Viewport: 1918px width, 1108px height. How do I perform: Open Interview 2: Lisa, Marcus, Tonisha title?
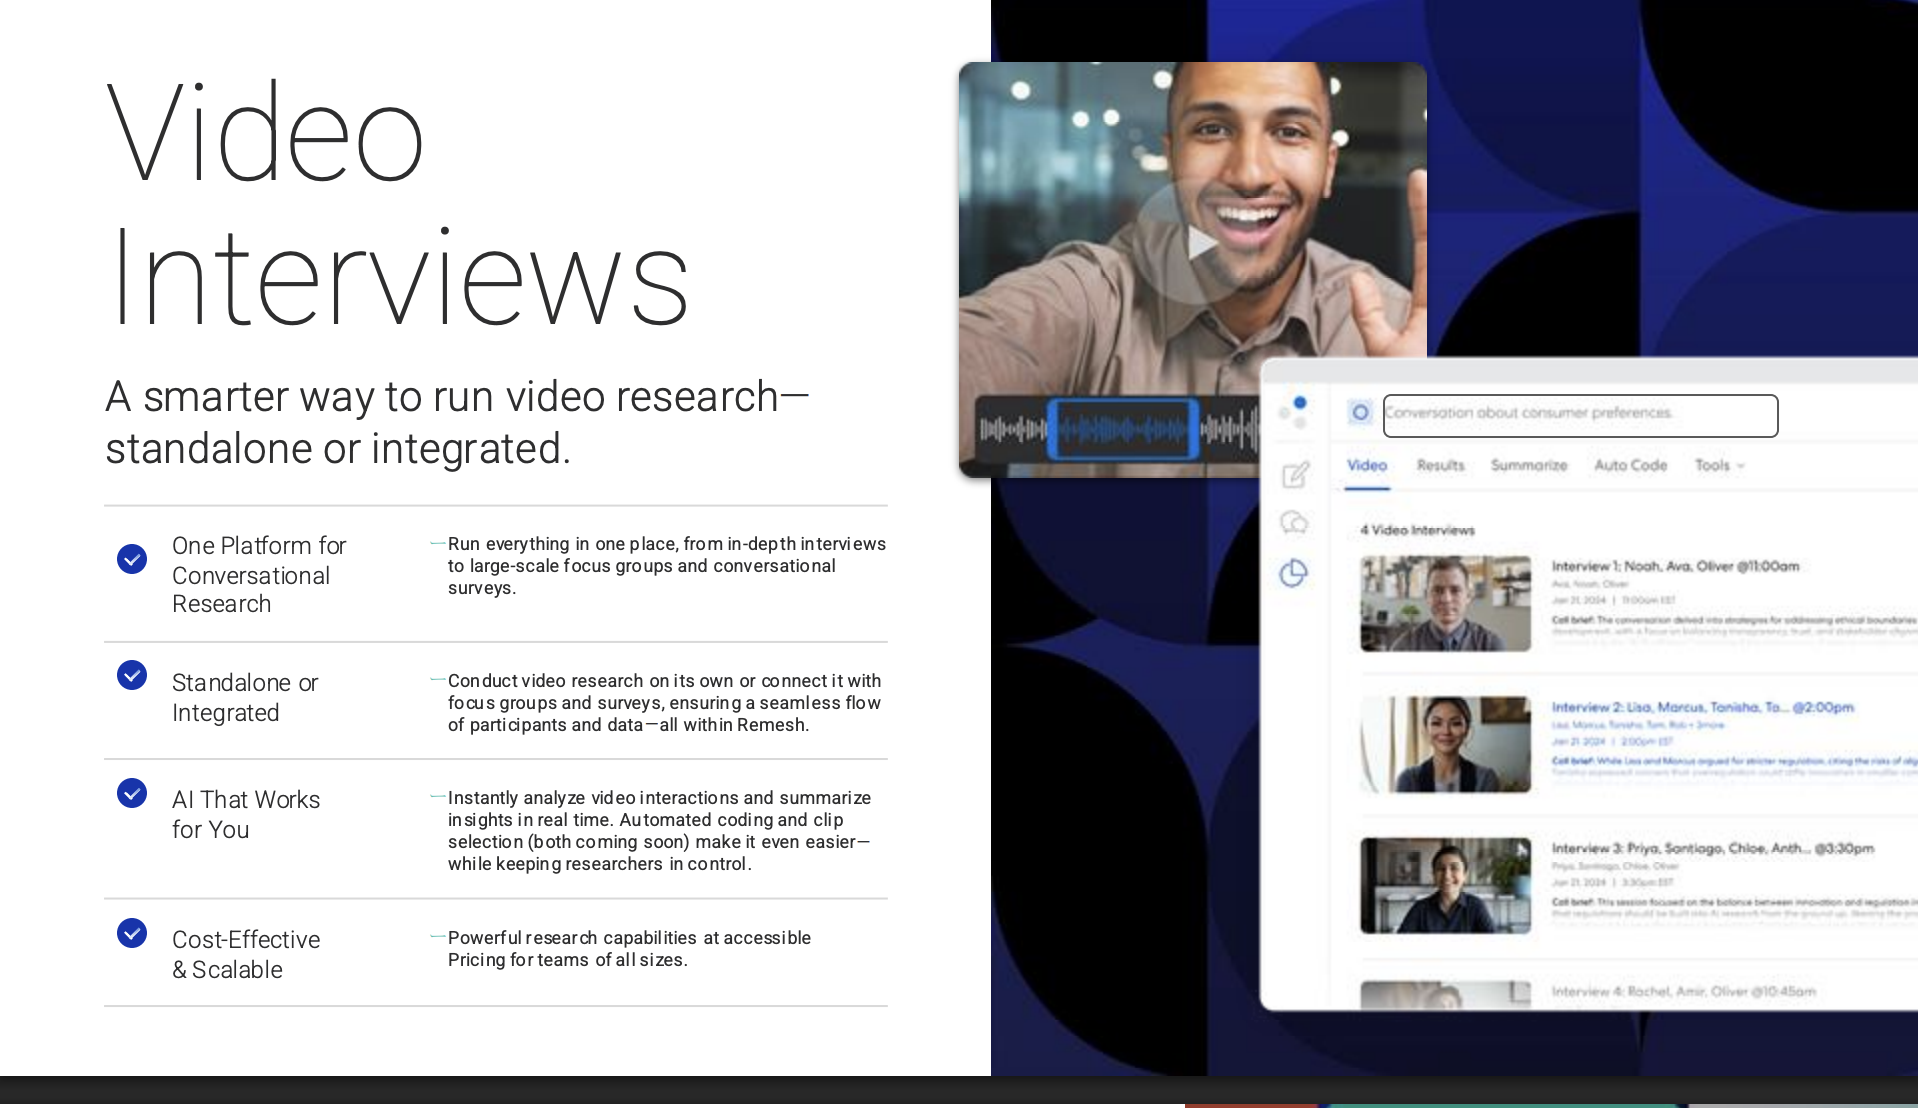click(x=1702, y=707)
